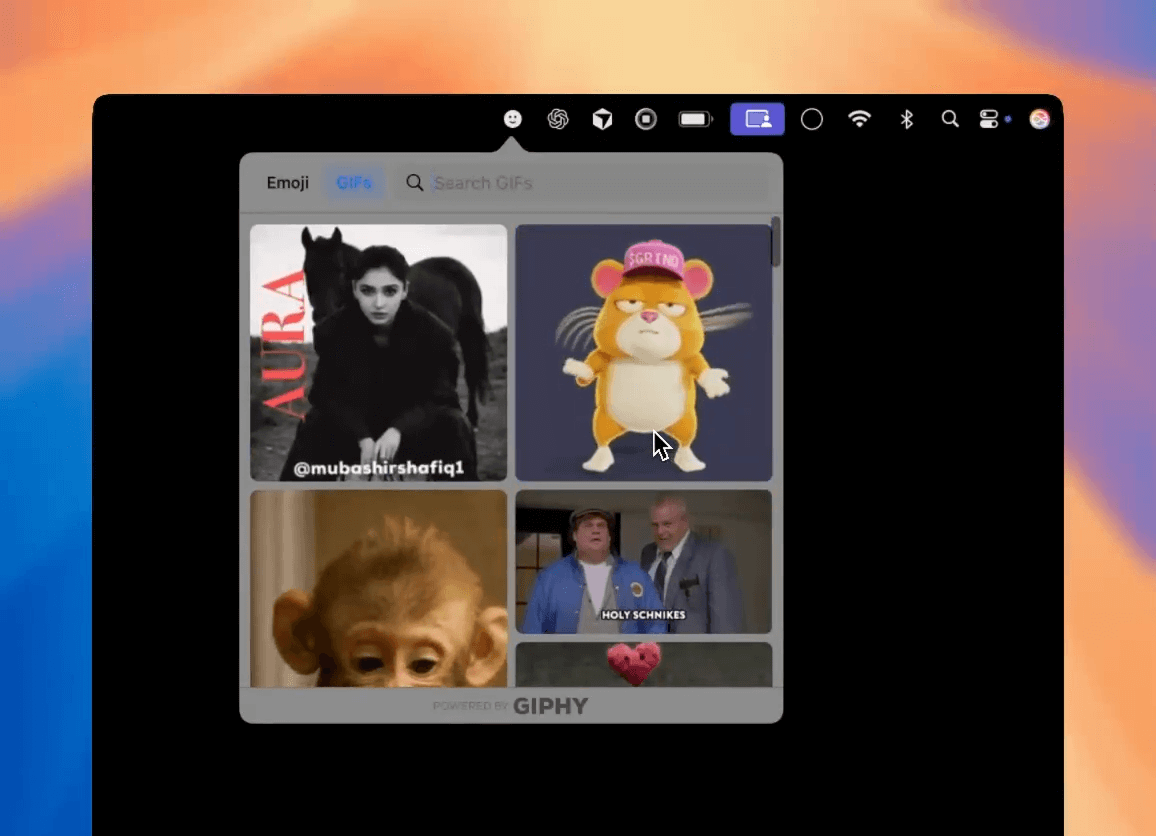1156x836 pixels.
Task: Open the ChatGPT menu bar icon
Action: (558, 119)
